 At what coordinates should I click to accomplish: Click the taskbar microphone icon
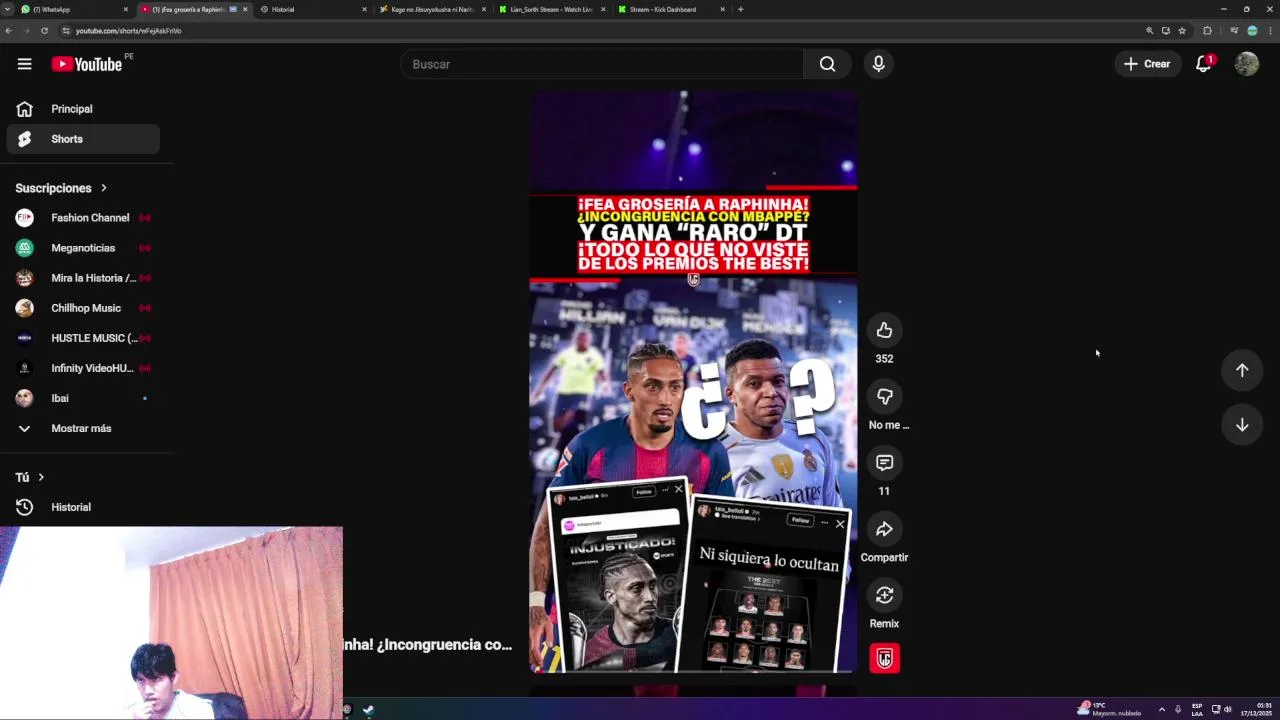click(1178, 710)
